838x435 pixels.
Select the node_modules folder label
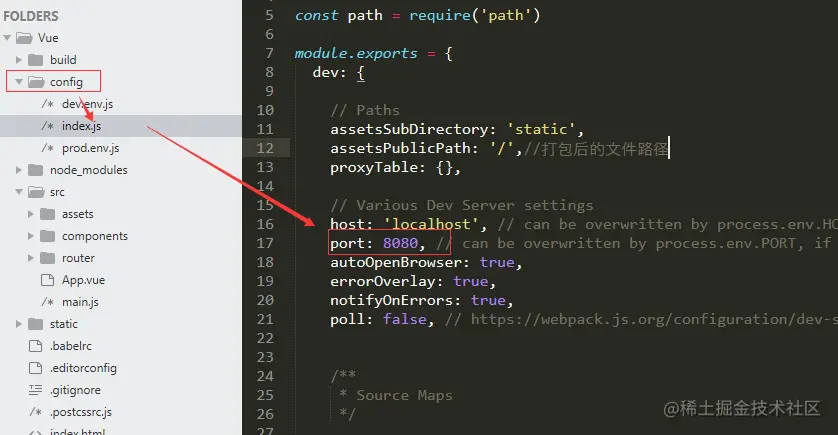click(x=89, y=170)
